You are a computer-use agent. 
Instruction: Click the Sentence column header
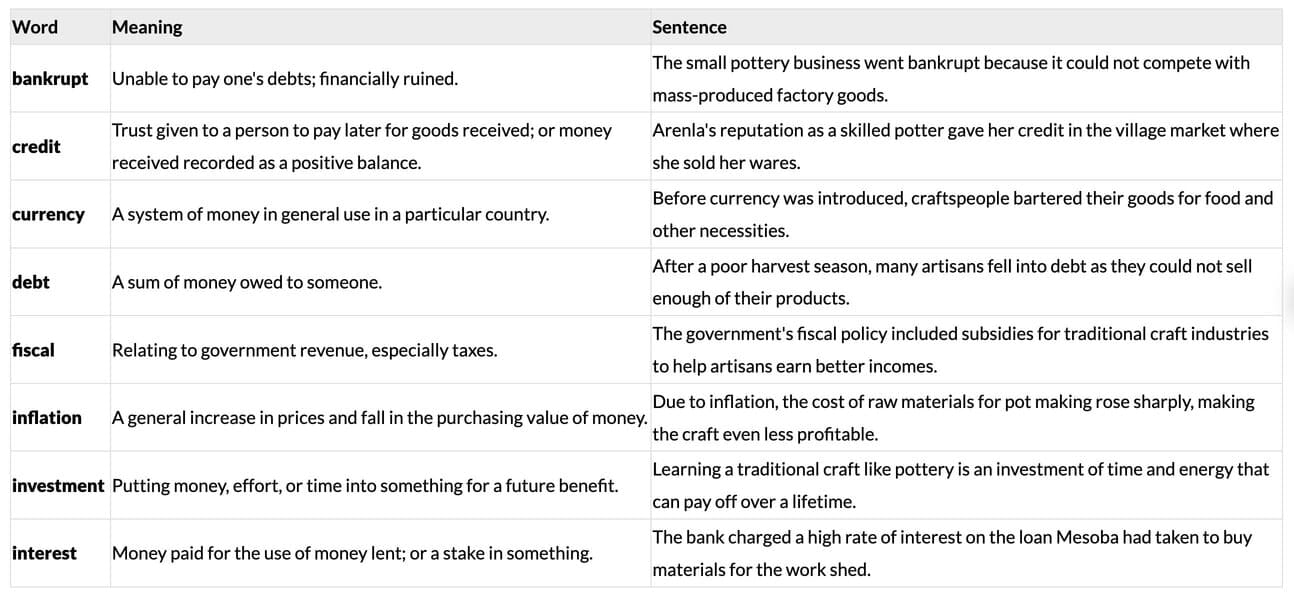tap(689, 27)
